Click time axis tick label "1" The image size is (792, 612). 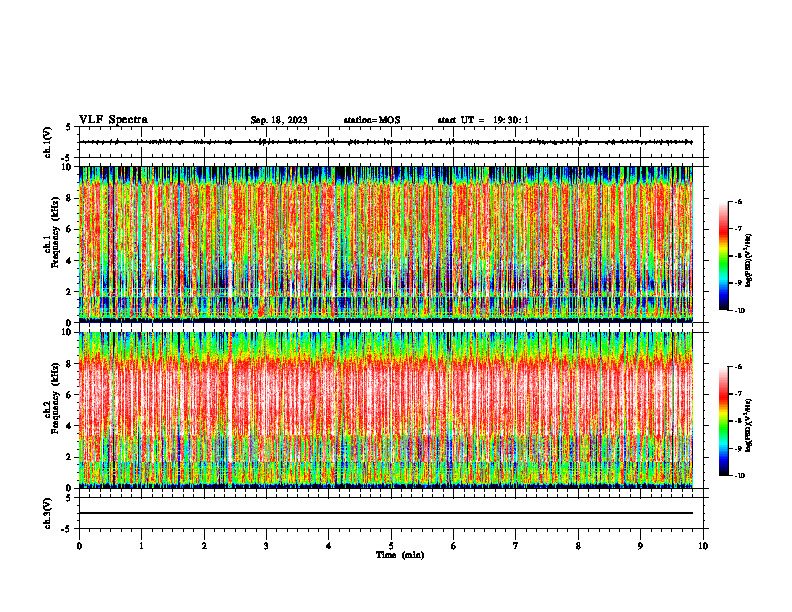pyautogui.click(x=142, y=546)
